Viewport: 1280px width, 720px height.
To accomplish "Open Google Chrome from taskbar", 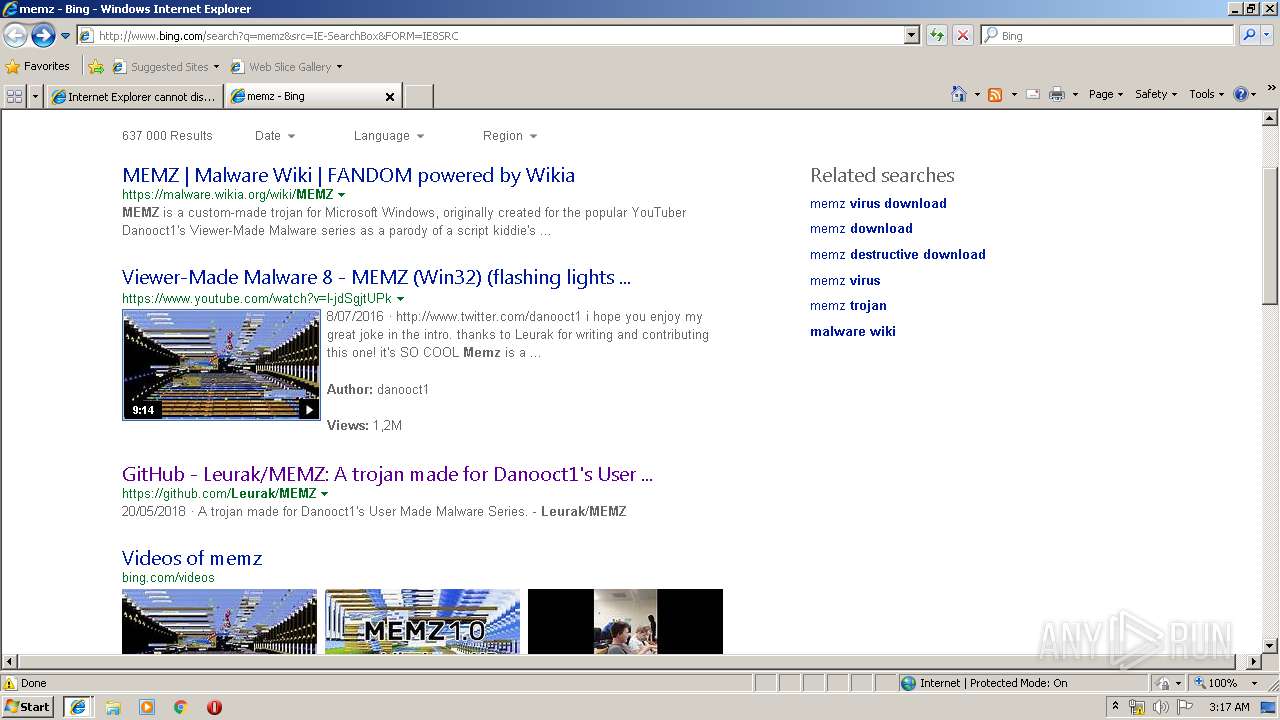I will coord(181,707).
